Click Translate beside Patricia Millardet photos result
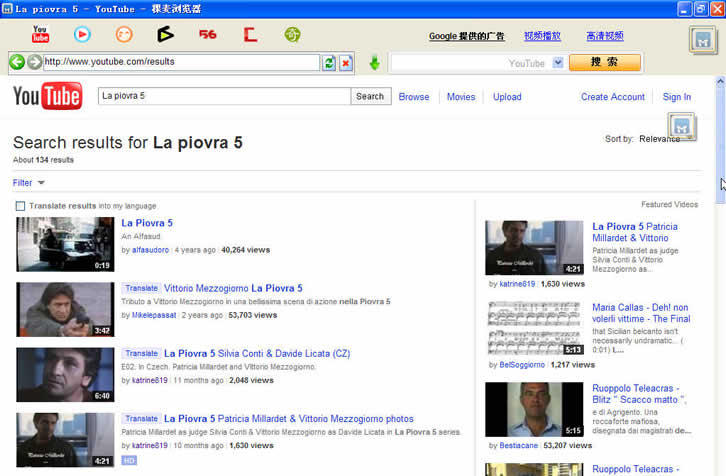The width and height of the screenshot is (726, 476). [141, 419]
